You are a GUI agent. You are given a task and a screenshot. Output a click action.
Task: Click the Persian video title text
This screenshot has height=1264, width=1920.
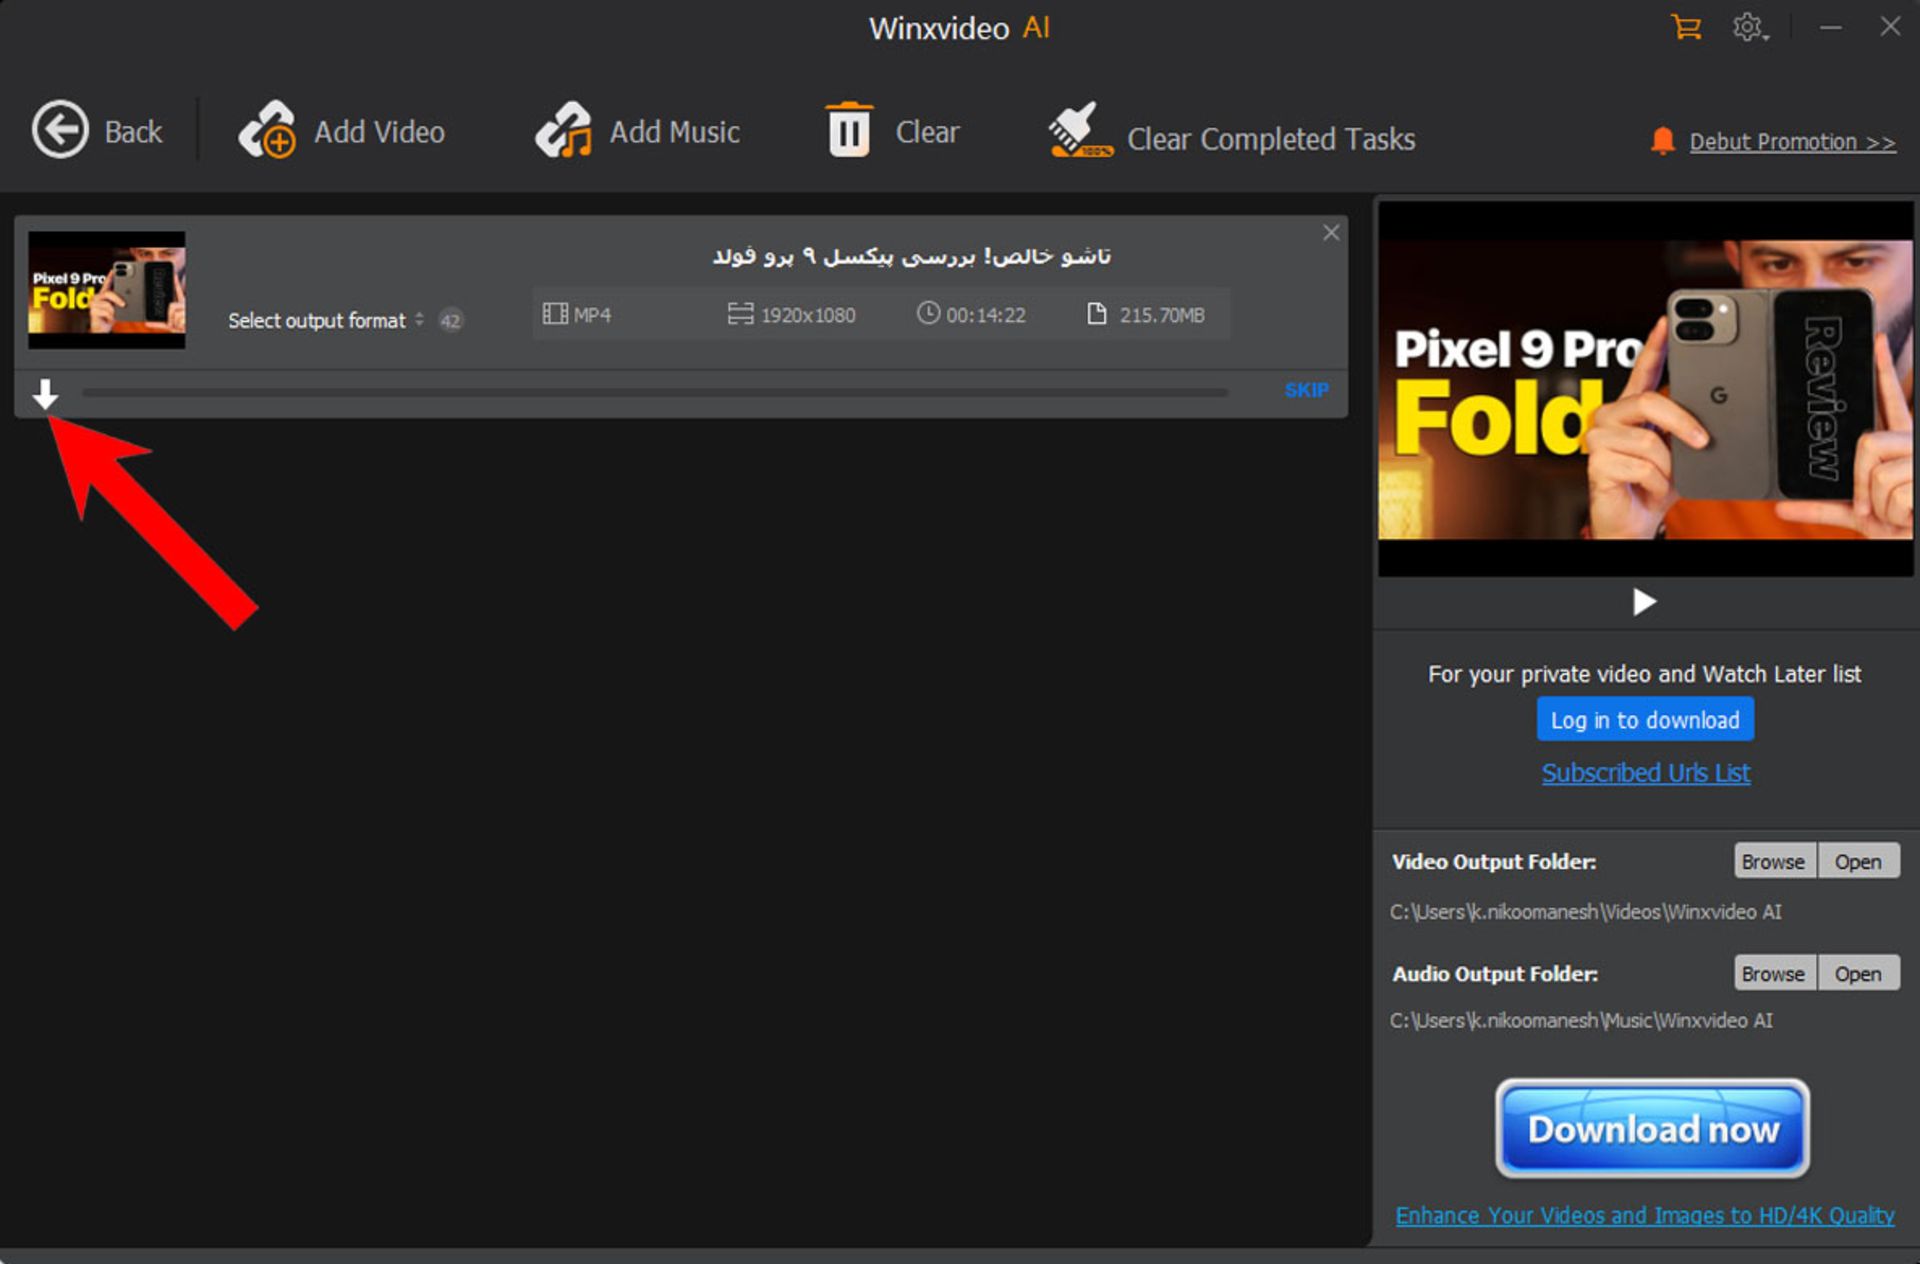pos(911,256)
